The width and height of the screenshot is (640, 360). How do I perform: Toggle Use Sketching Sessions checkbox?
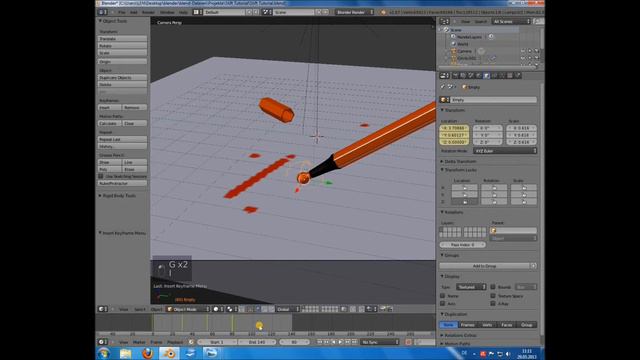(101, 176)
